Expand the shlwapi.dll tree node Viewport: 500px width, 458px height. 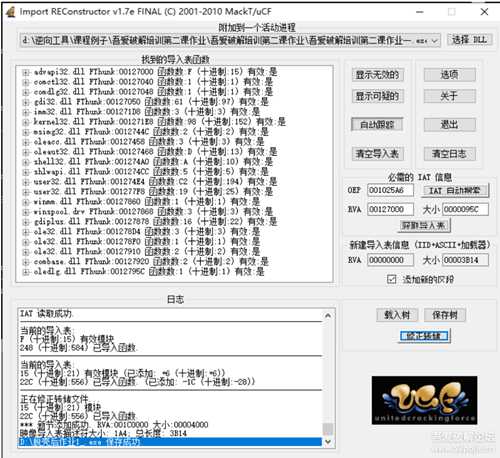26,172
